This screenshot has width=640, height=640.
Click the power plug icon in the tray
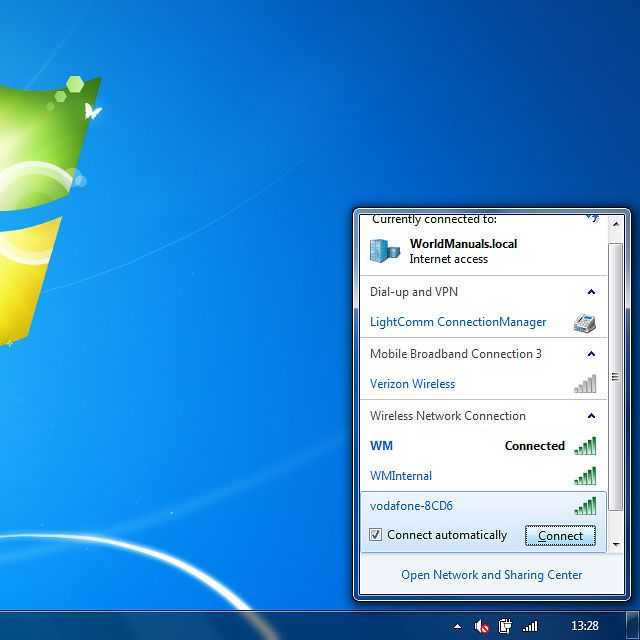(x=506, y=626)
